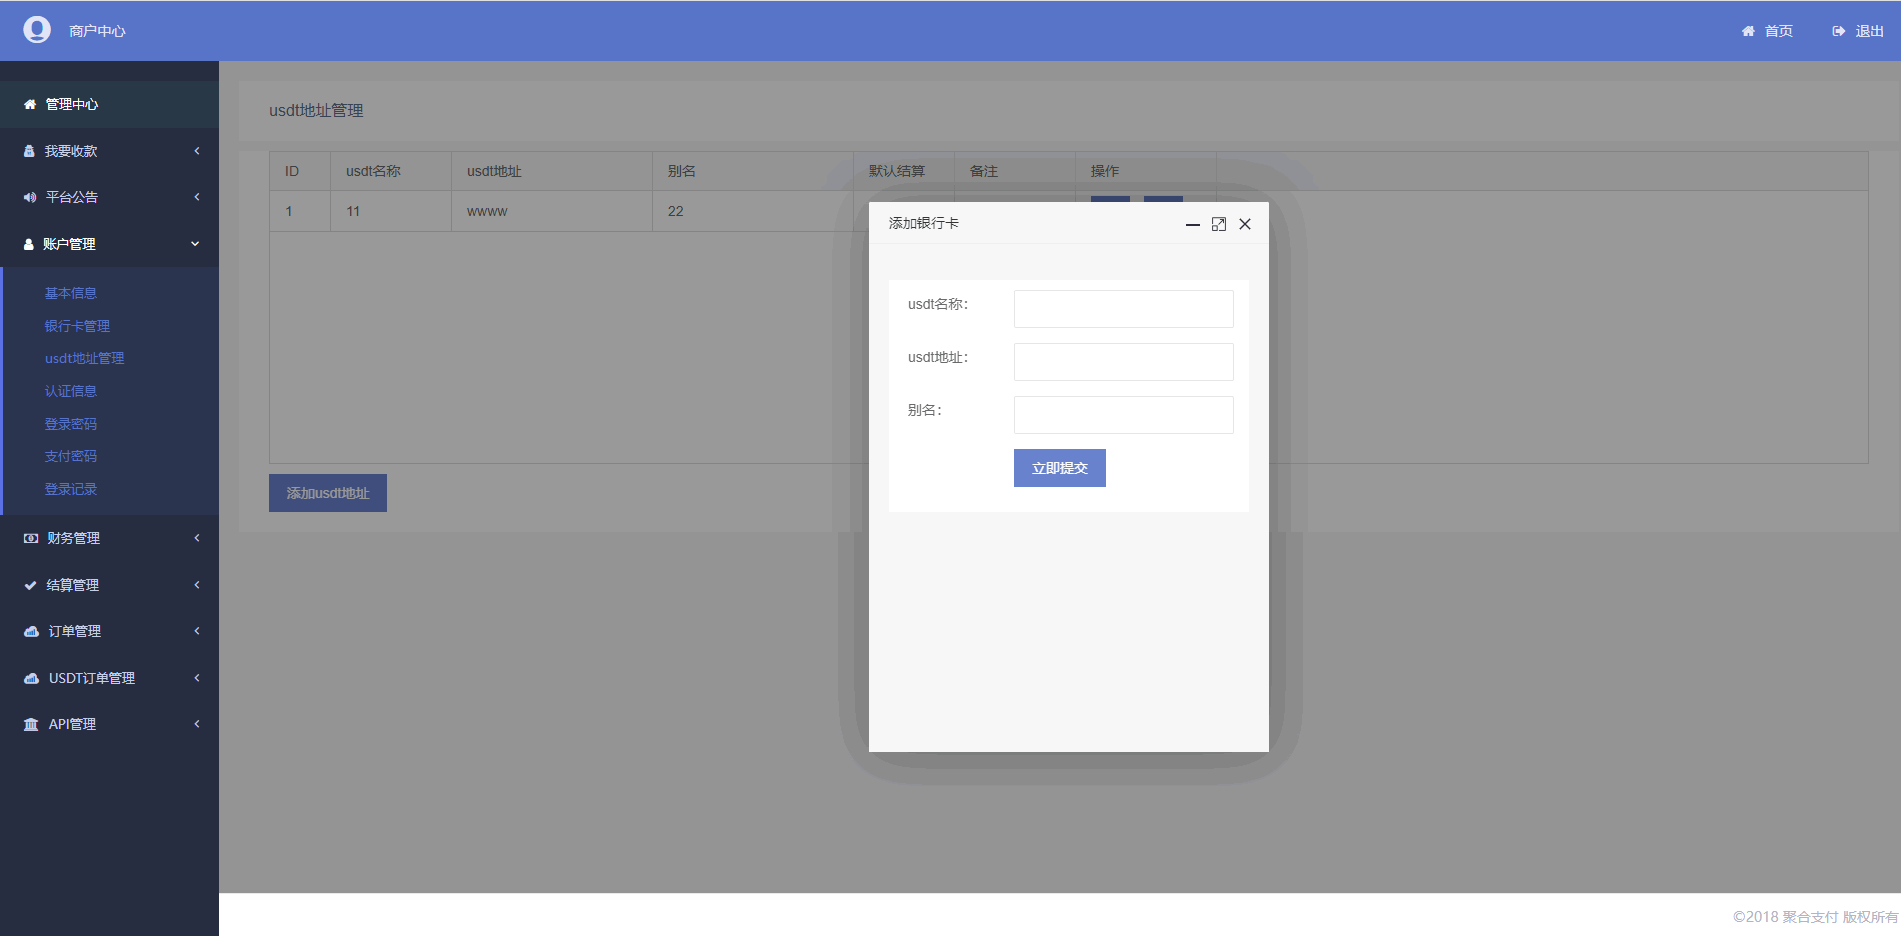Image resolution: width=1901 pixels, height=936 pixels.
Task: Focus the usdt名称 input field
Action: click(1123, 309)
